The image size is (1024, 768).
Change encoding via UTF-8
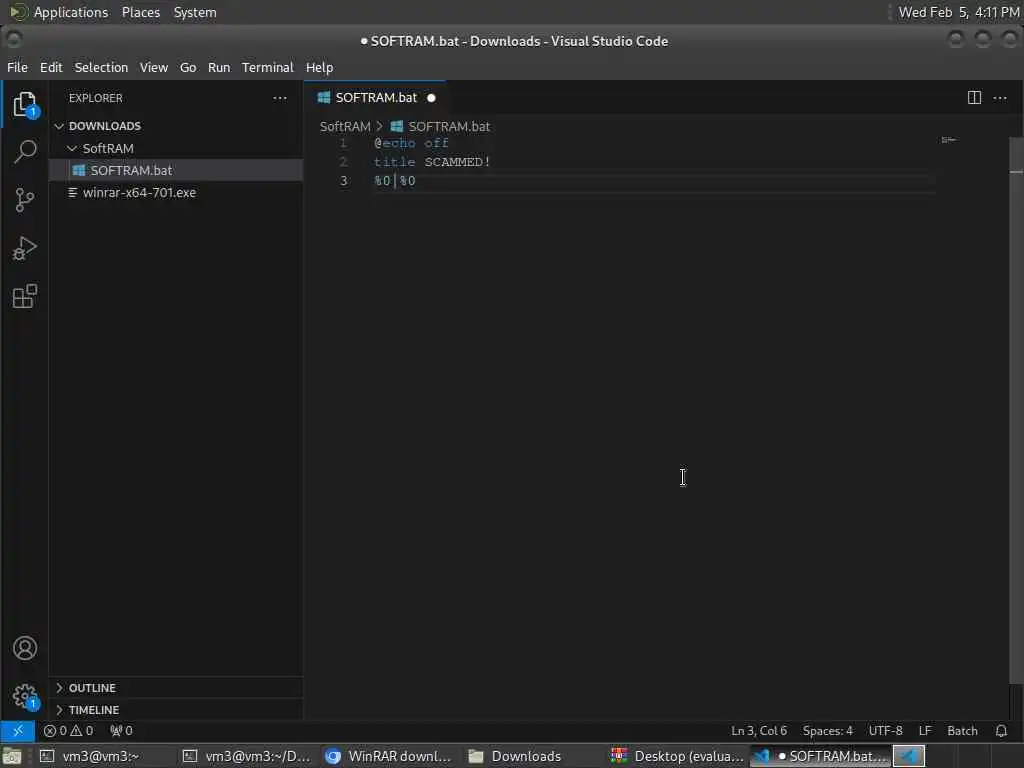(x=886, y=731)
